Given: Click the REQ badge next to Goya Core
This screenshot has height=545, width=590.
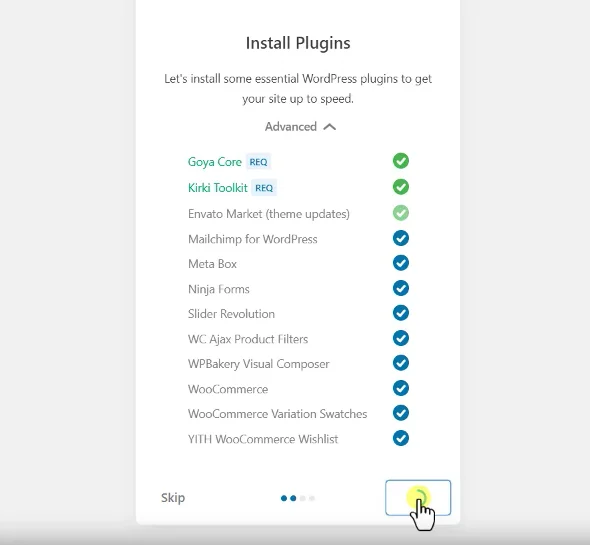Looking at the screenshot, I should [258, 162].
